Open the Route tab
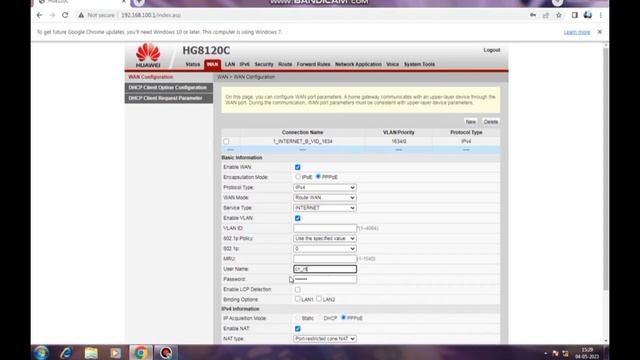 pos(285,64)
